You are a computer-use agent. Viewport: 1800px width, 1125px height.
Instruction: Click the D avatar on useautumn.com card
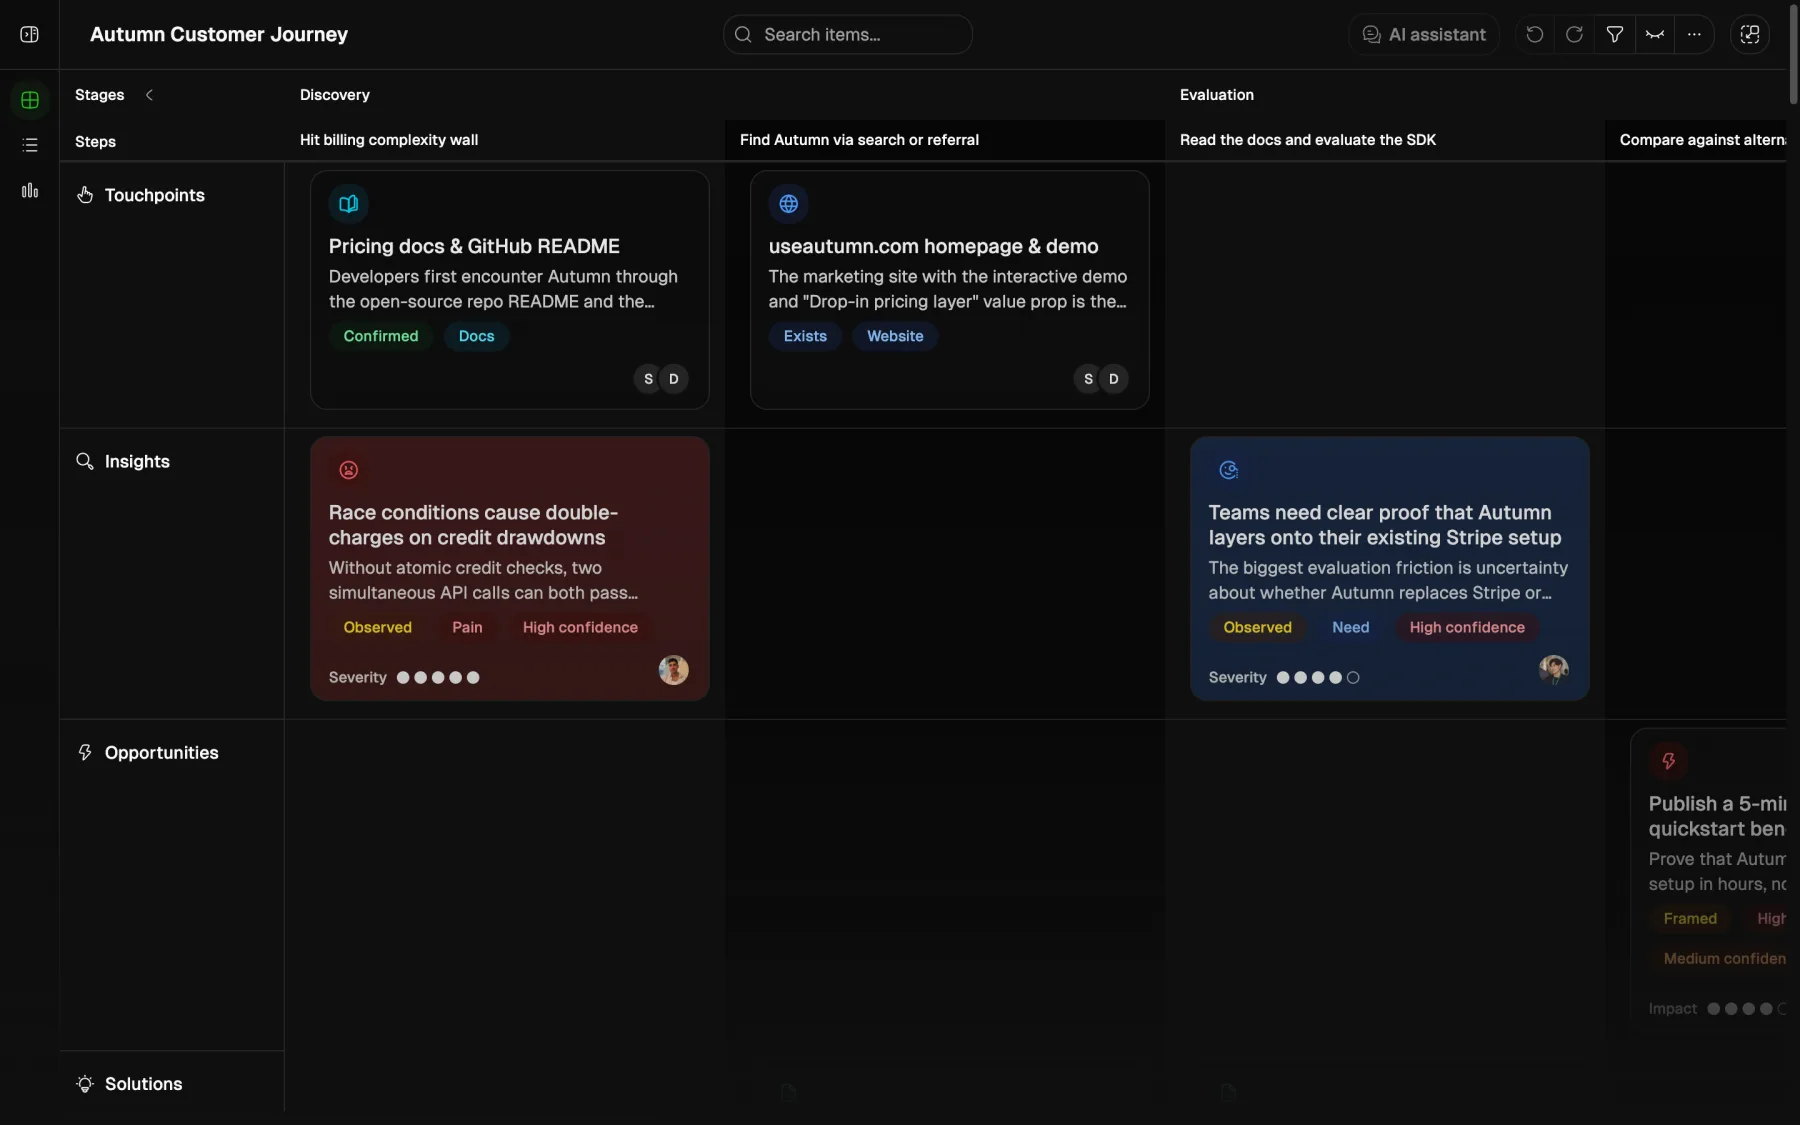(1114, 379)
